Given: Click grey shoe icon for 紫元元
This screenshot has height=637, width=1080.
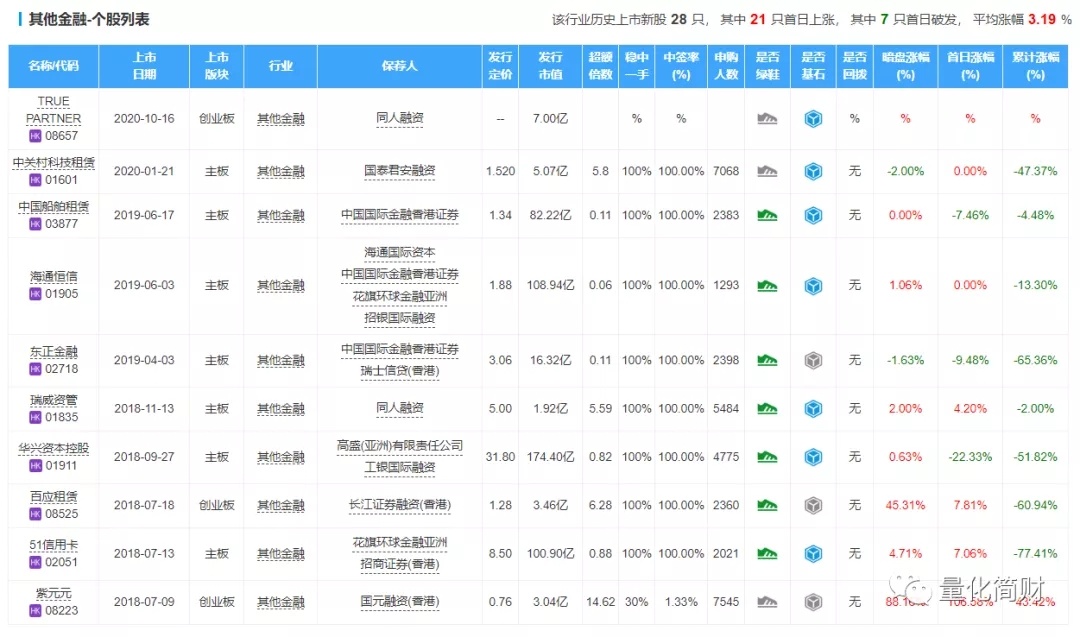Looking at the screenshot, I should 767,602.
